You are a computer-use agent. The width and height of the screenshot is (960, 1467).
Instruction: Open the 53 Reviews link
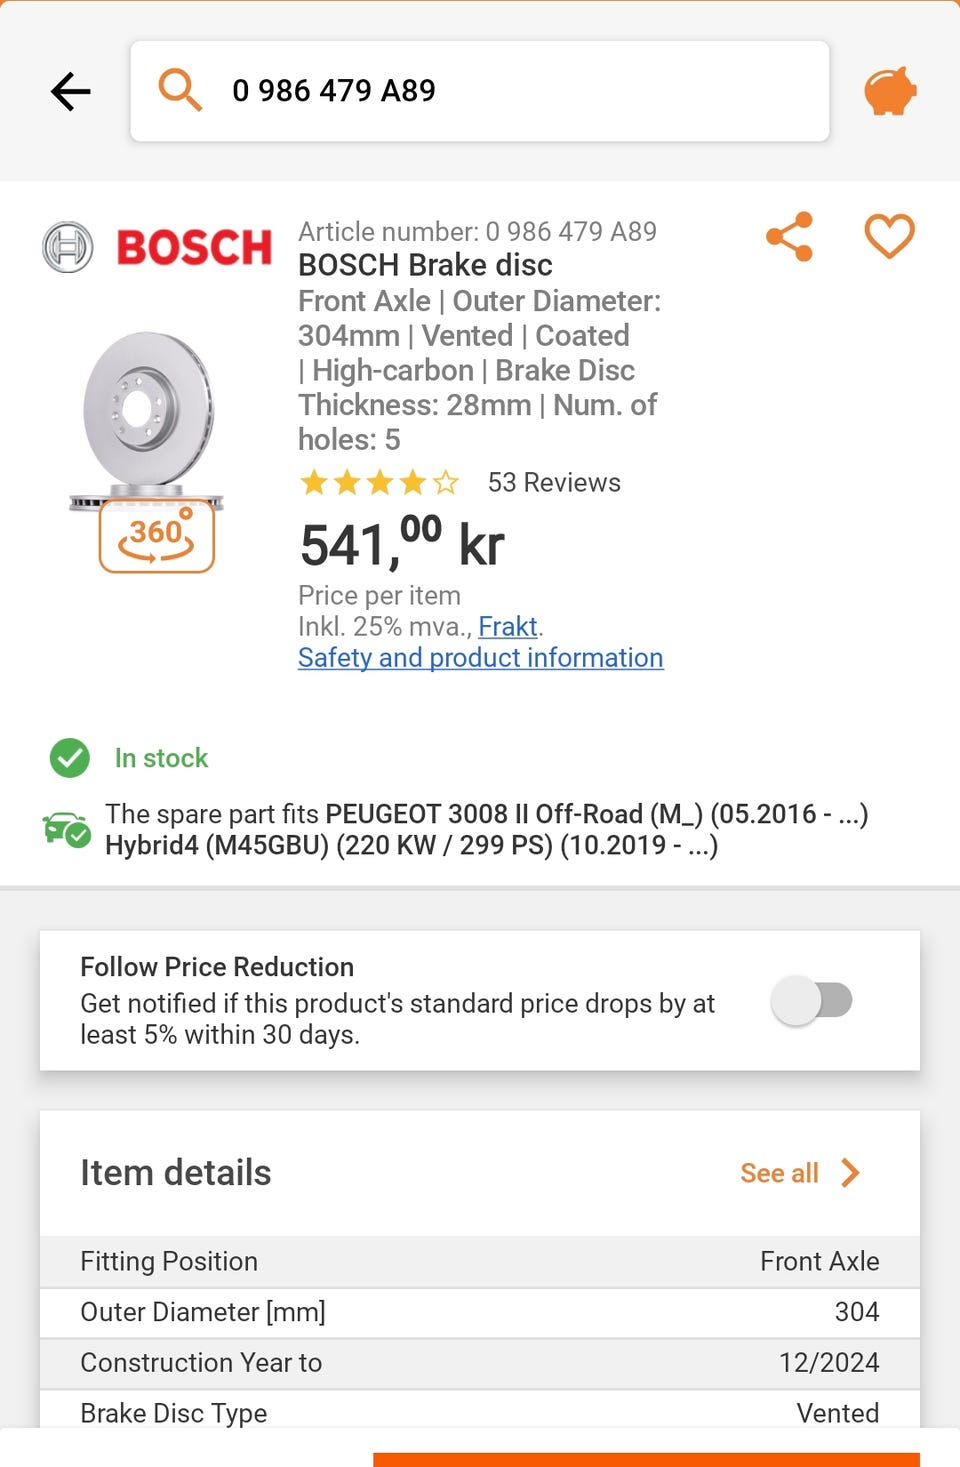[x=554, y=483]
